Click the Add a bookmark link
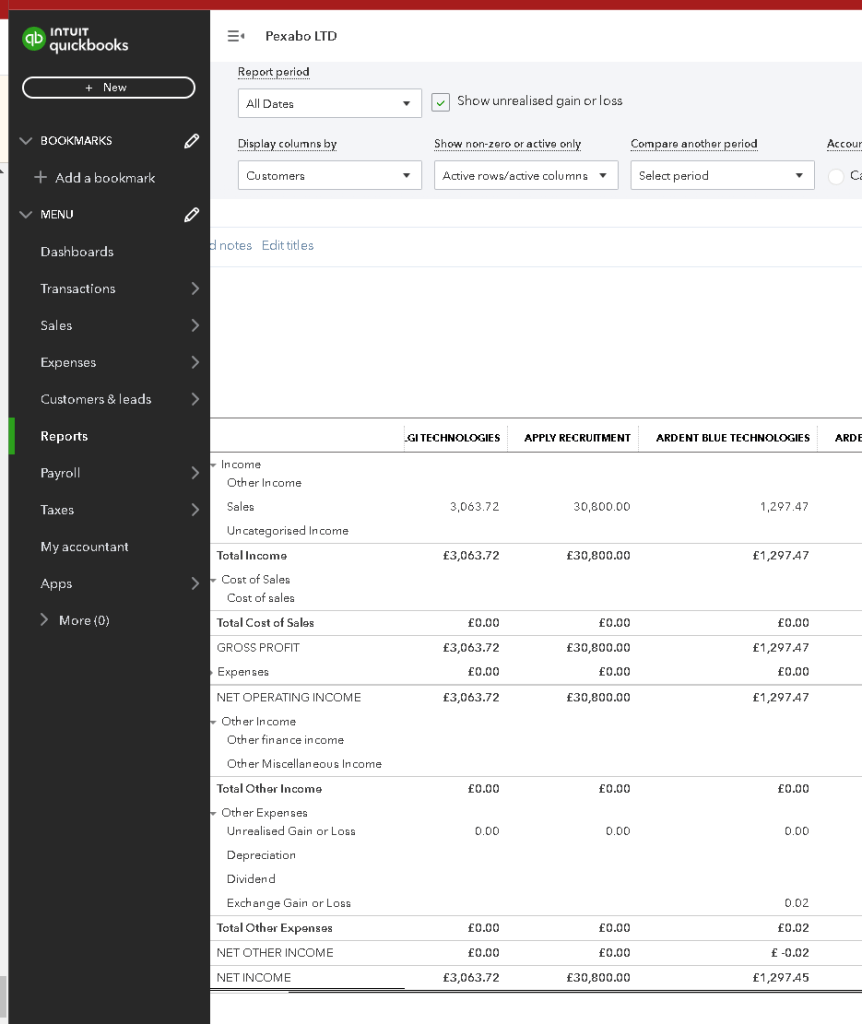Screen dimensions: 862x1024 (105, 178)
